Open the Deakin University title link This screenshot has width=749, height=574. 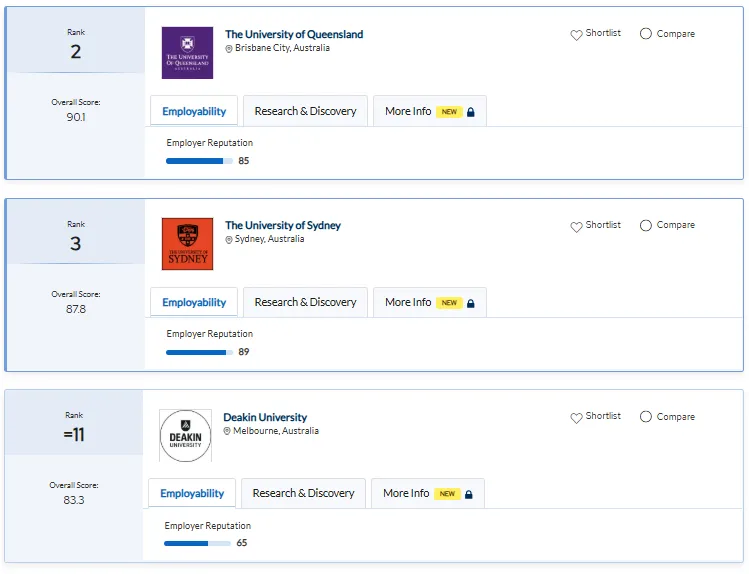(x=265, y=417)
